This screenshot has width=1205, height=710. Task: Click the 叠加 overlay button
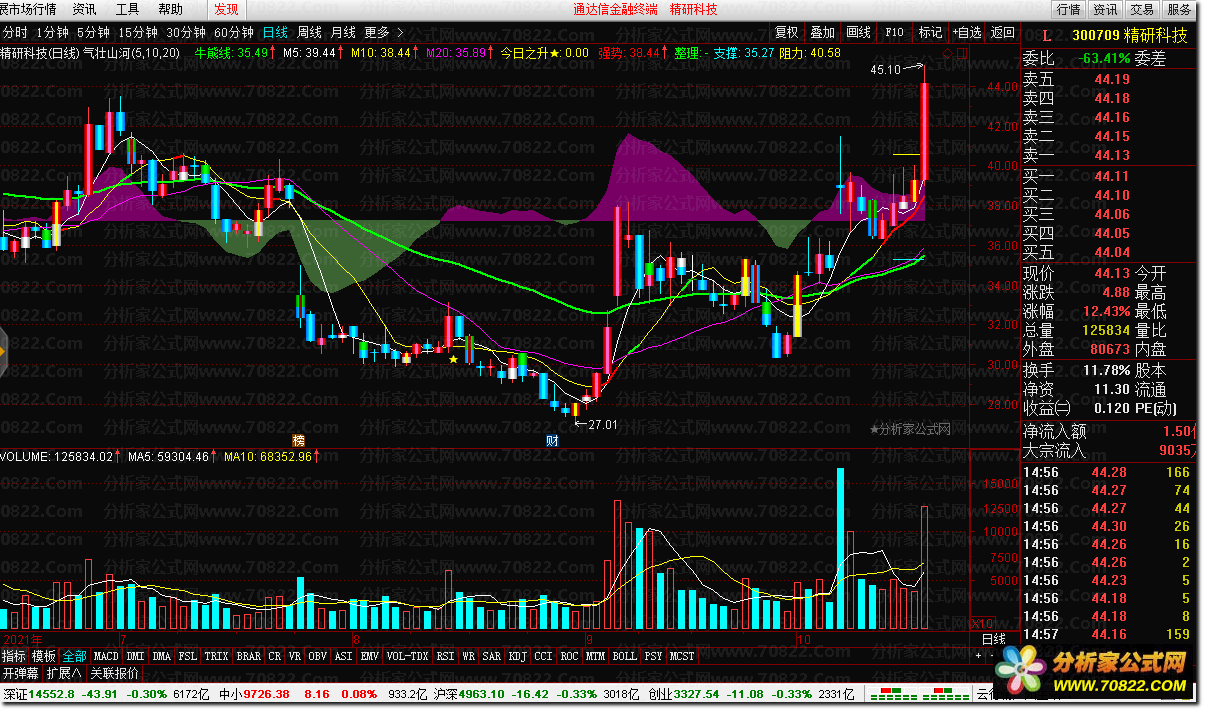[x=823, y=32]
